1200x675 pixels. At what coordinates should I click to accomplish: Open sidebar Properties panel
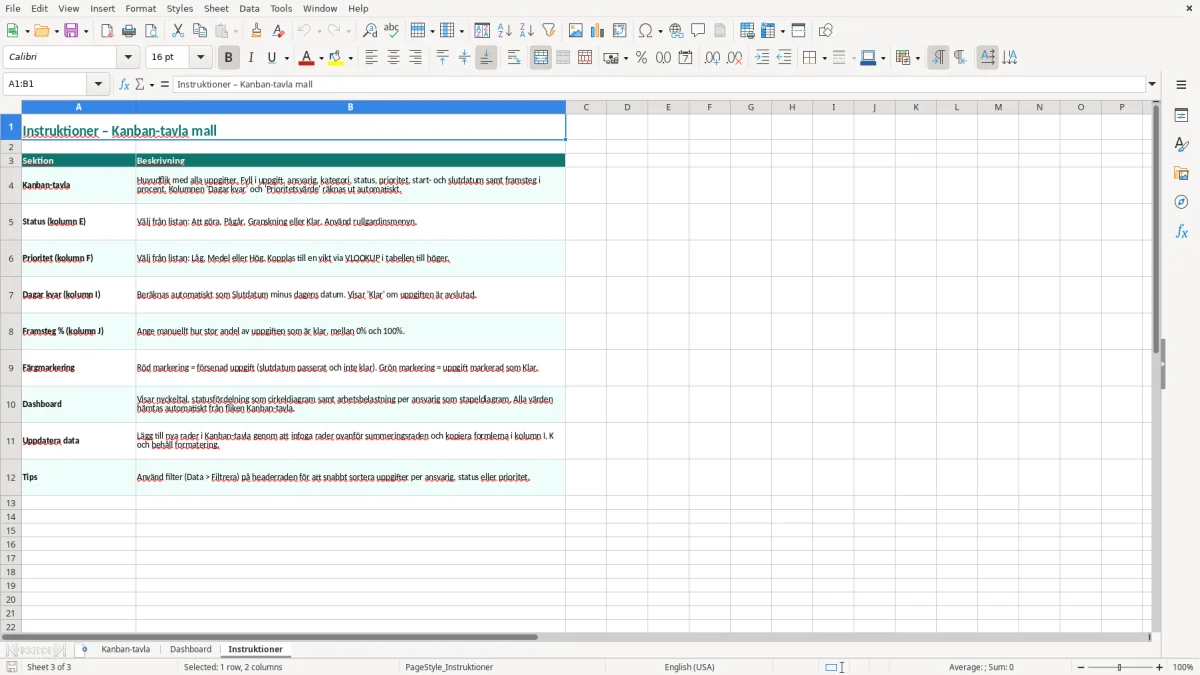click(x=1181, y=115)
